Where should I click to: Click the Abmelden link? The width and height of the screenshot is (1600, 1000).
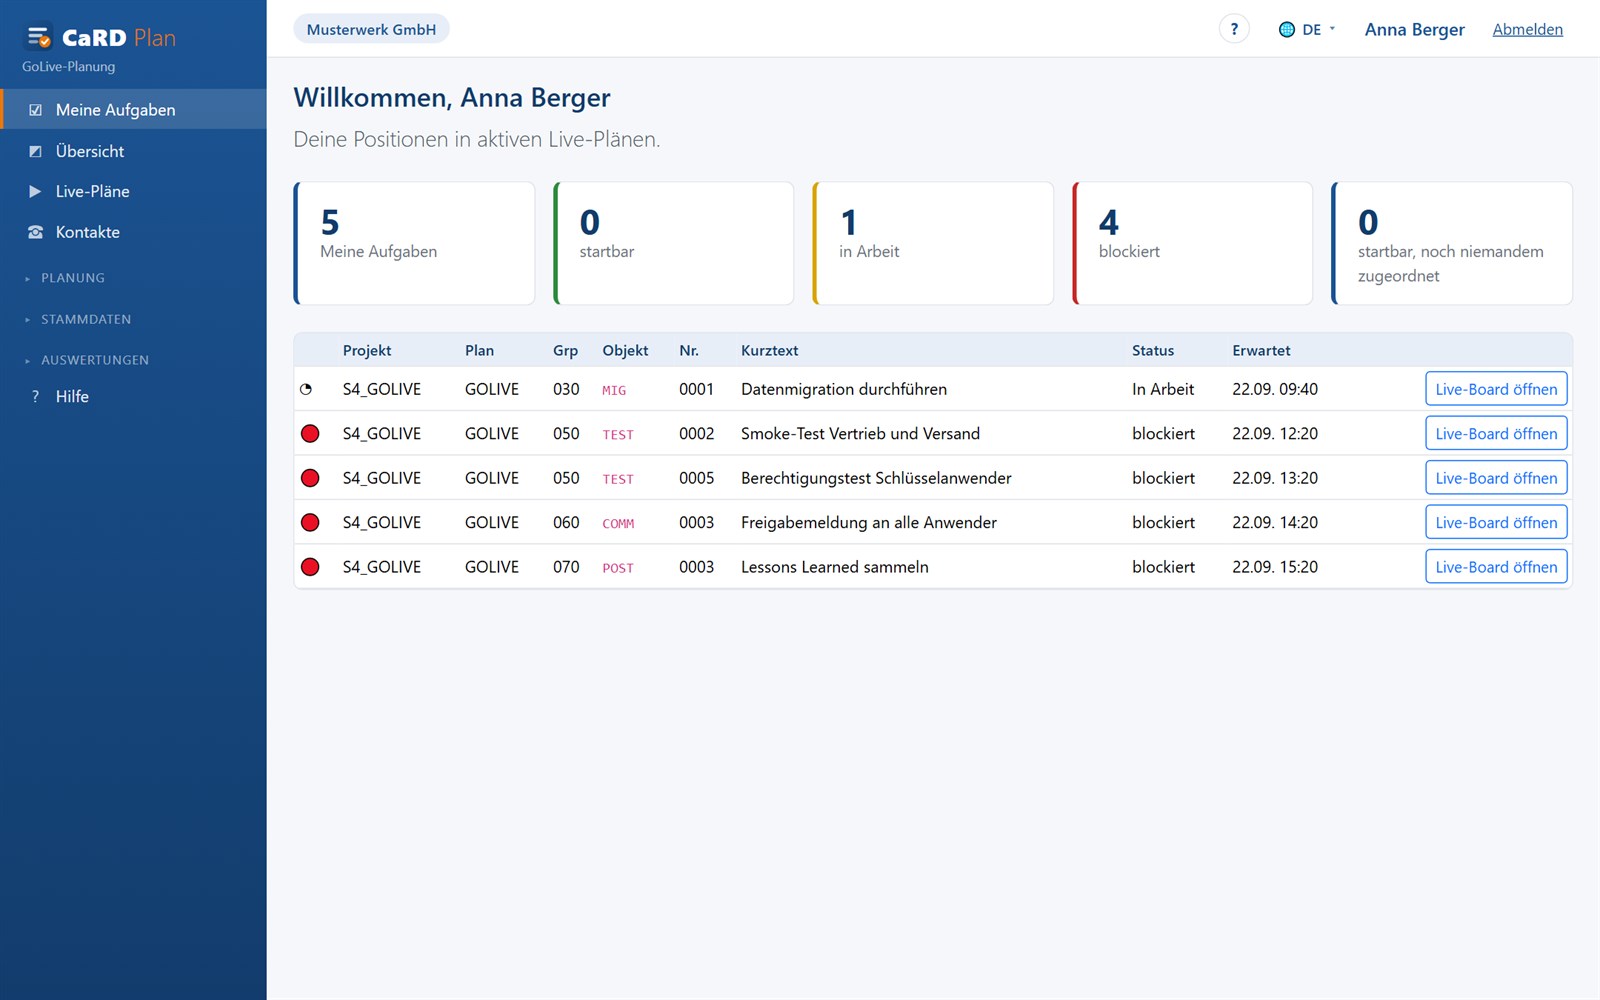coord(1527,29)
